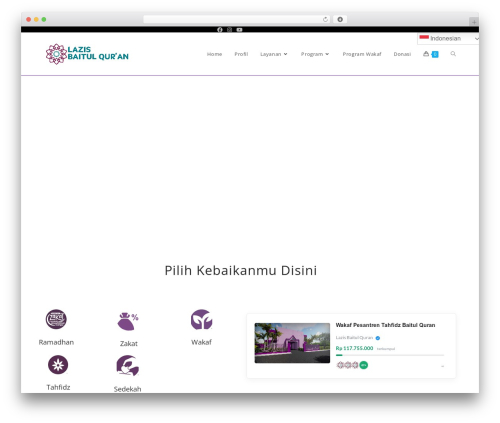This screenshot has width=500, height=423.
Task: Select the Ramadhan category icon
Action: tap(56, 319)
